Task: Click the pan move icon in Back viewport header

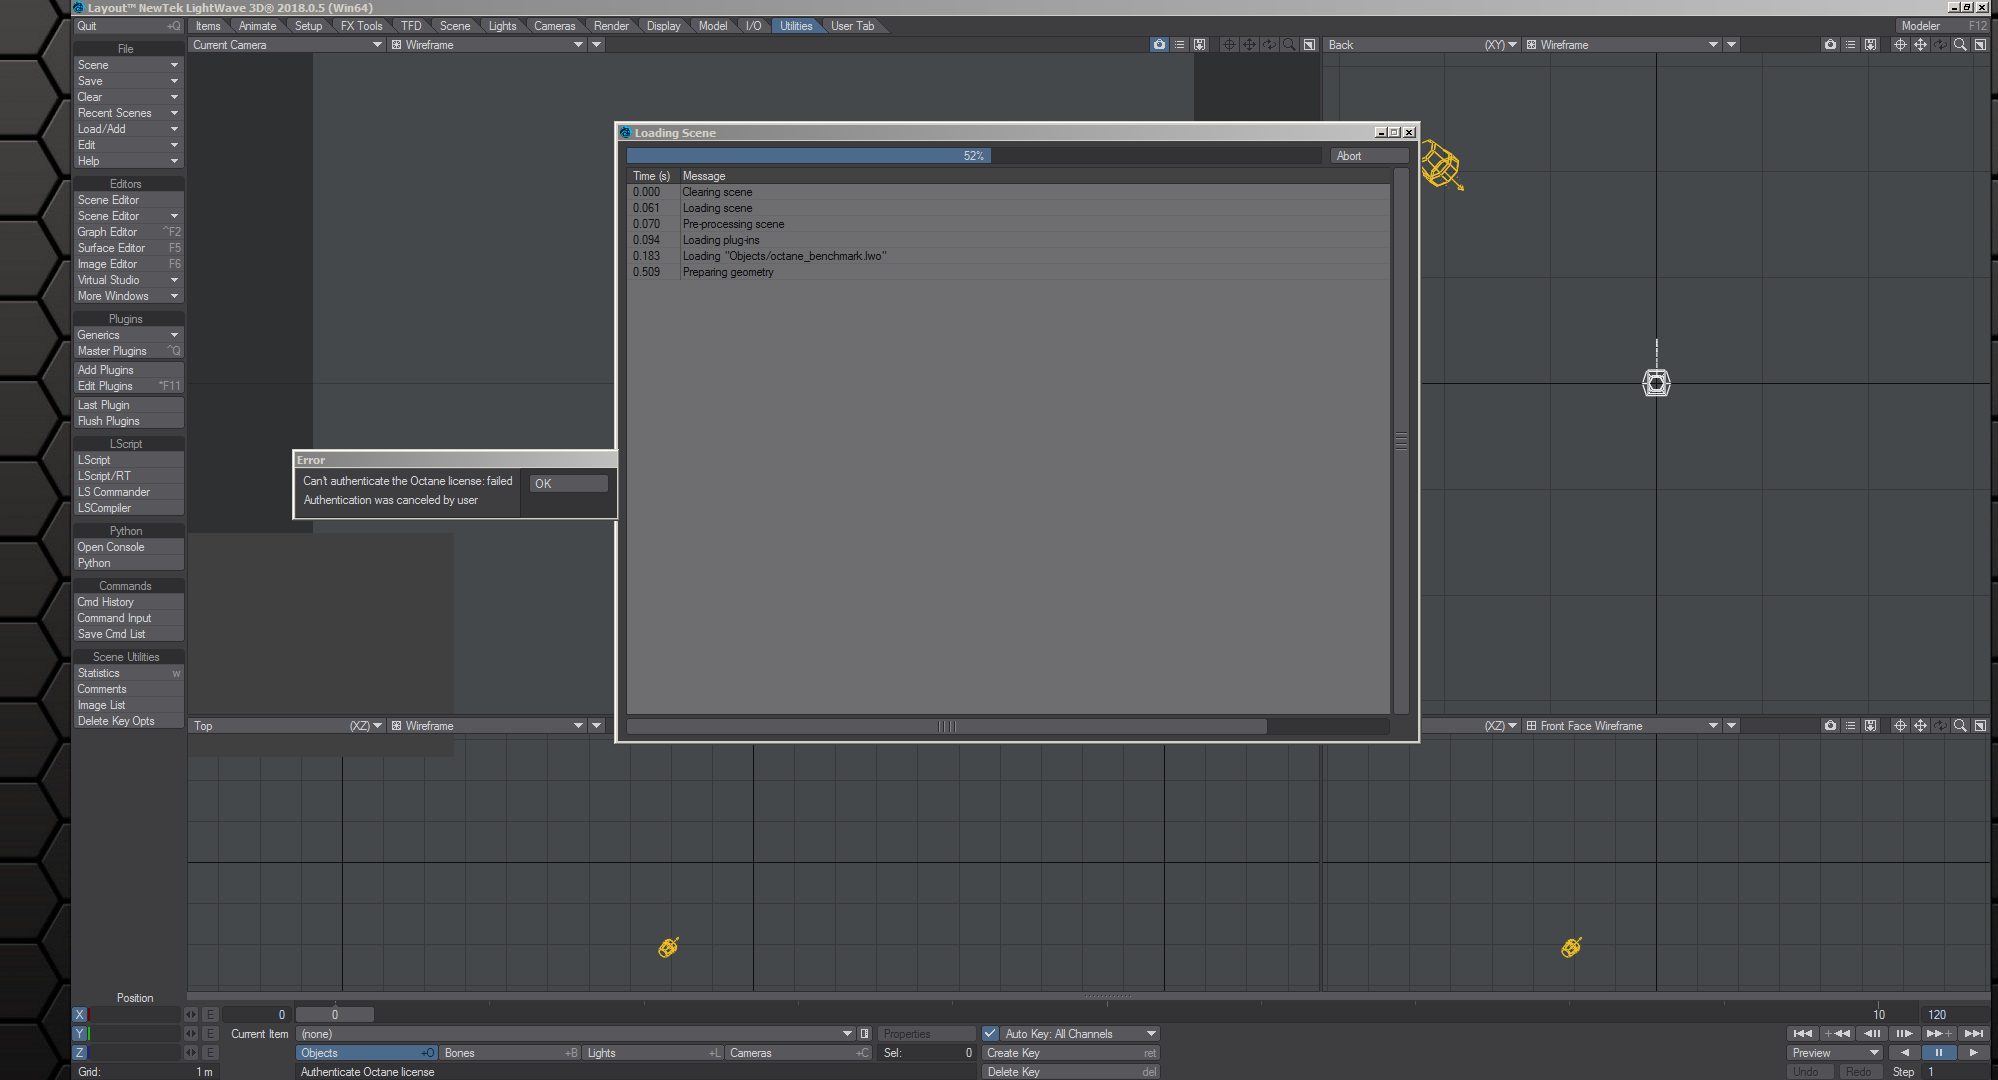Action: coord(1920,45)
